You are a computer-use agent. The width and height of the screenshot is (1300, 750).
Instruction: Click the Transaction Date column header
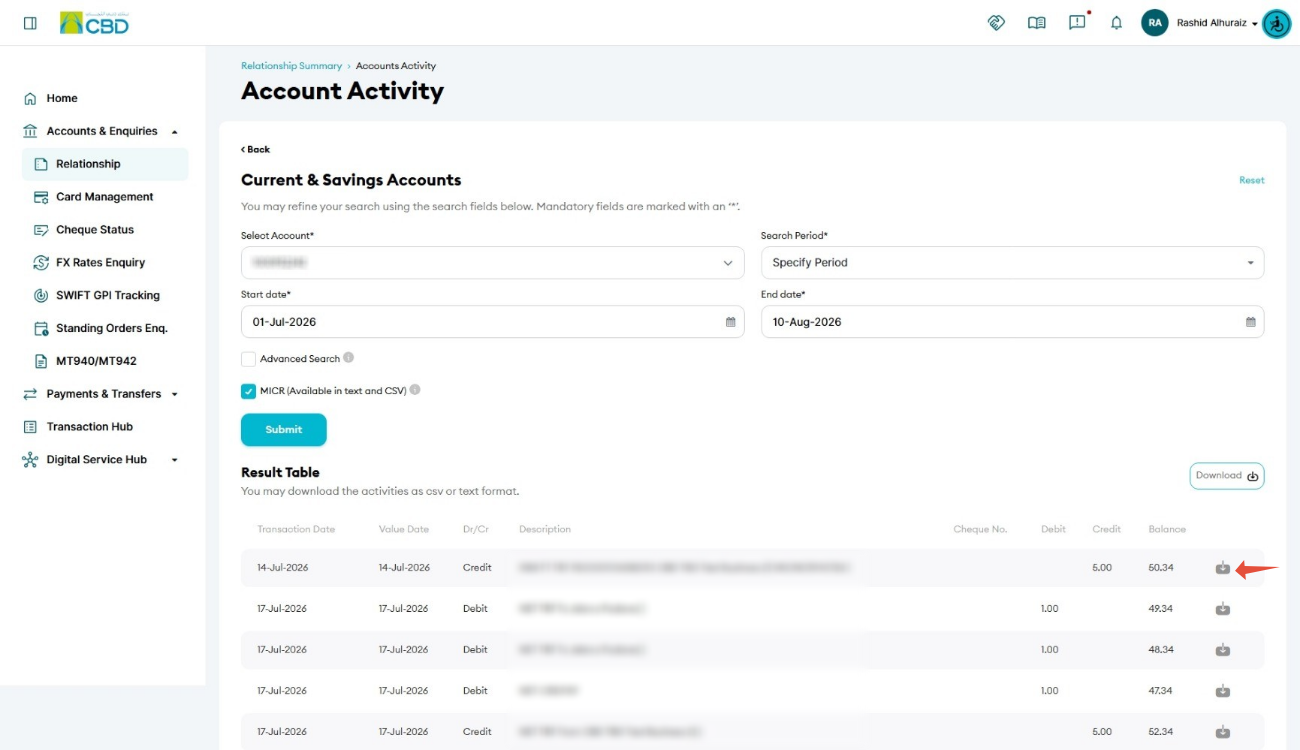point(296,529)
